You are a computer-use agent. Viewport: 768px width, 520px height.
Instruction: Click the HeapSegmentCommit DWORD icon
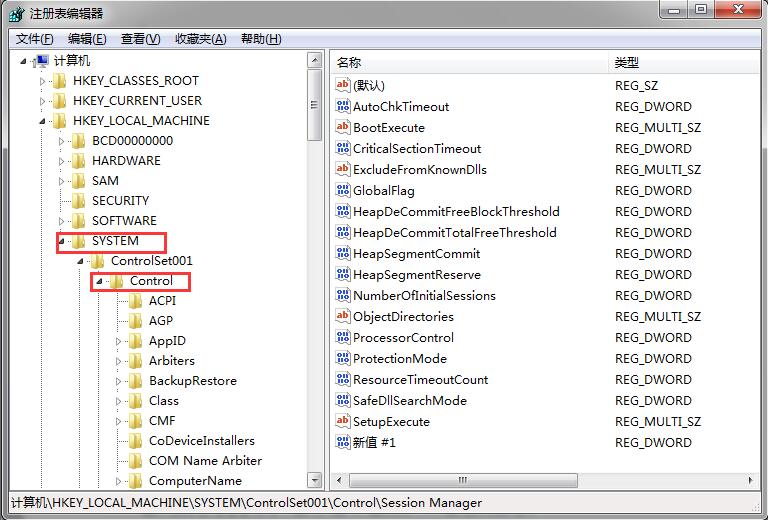click(x=343, y=254)
